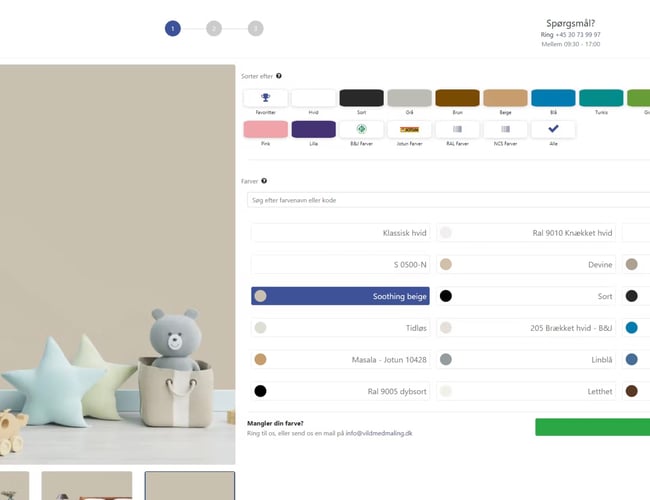
Task: Focus the color name search field
Action: coord(449,200)
